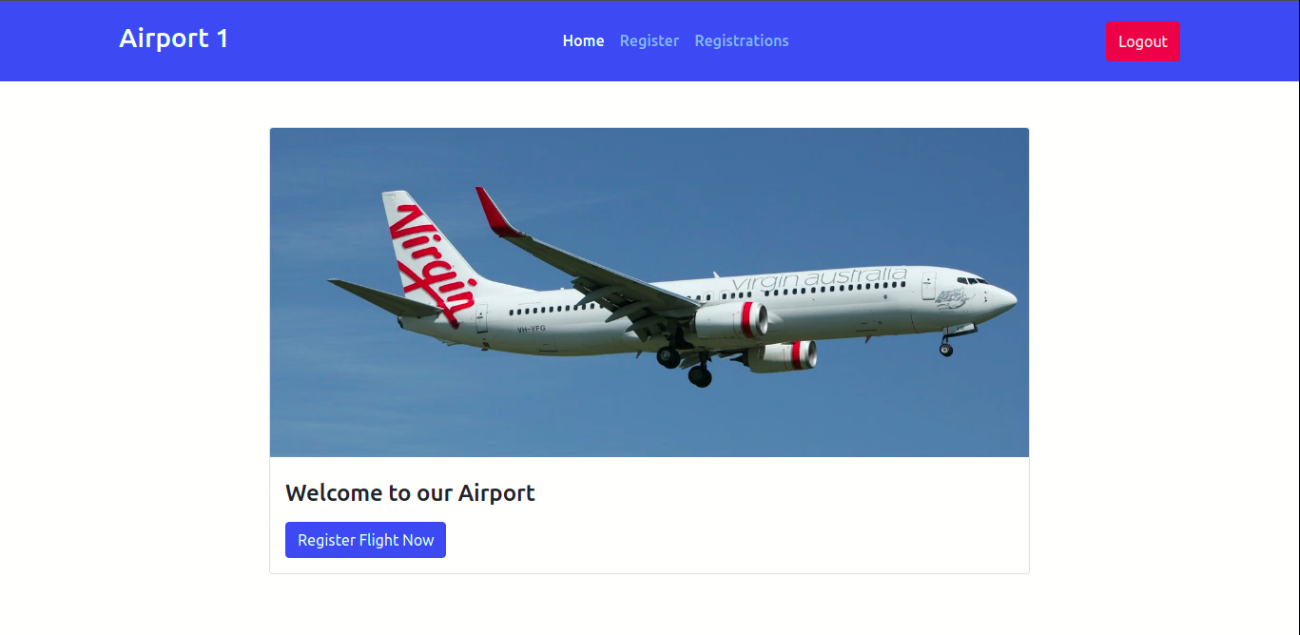Click the main landing gear wheels

[x=684, y=365]
